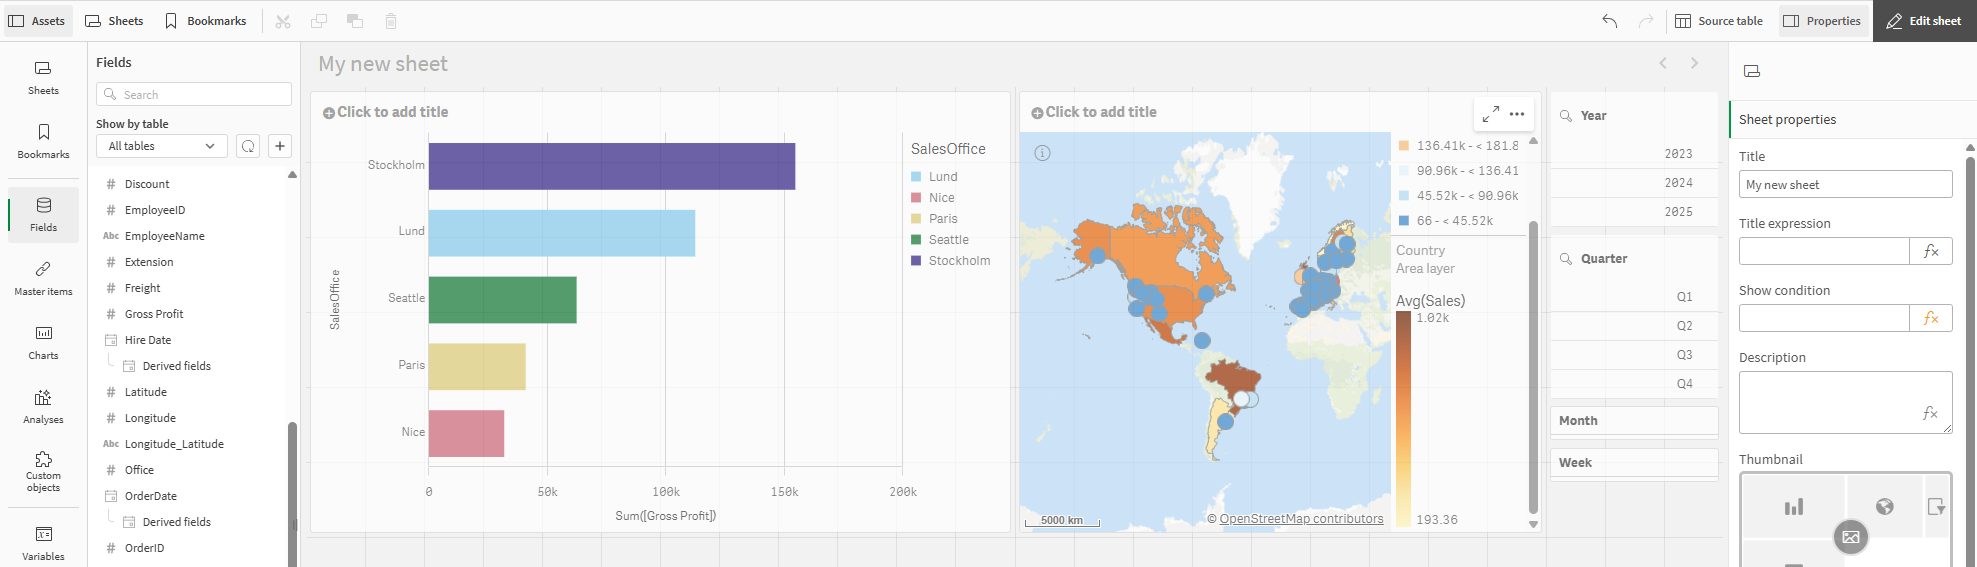Open the All tables dropdown
The height and width of the screenshot is (567, 1977).
(161, 146)
